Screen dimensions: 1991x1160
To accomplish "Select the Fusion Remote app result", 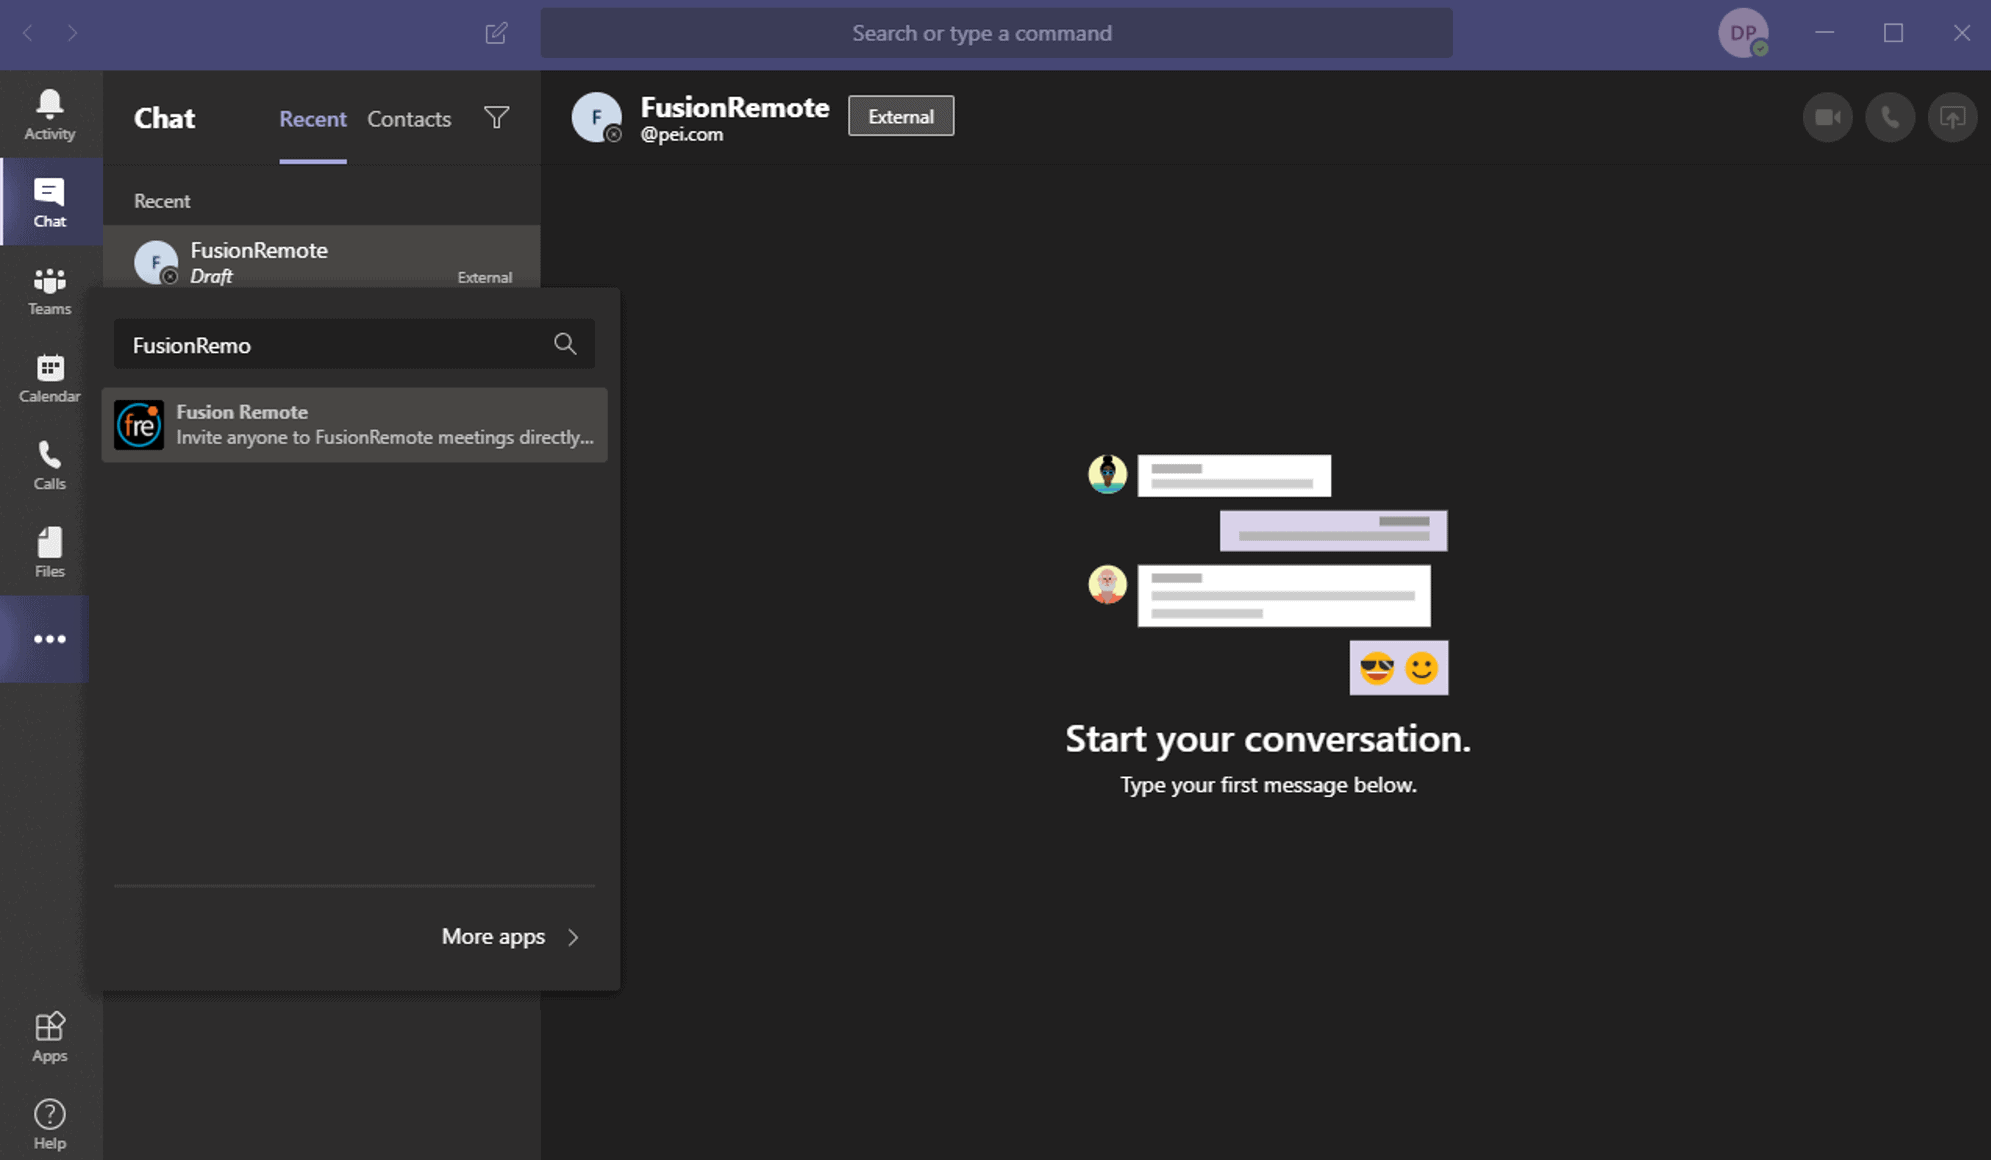I will click(x=354, y=425).
